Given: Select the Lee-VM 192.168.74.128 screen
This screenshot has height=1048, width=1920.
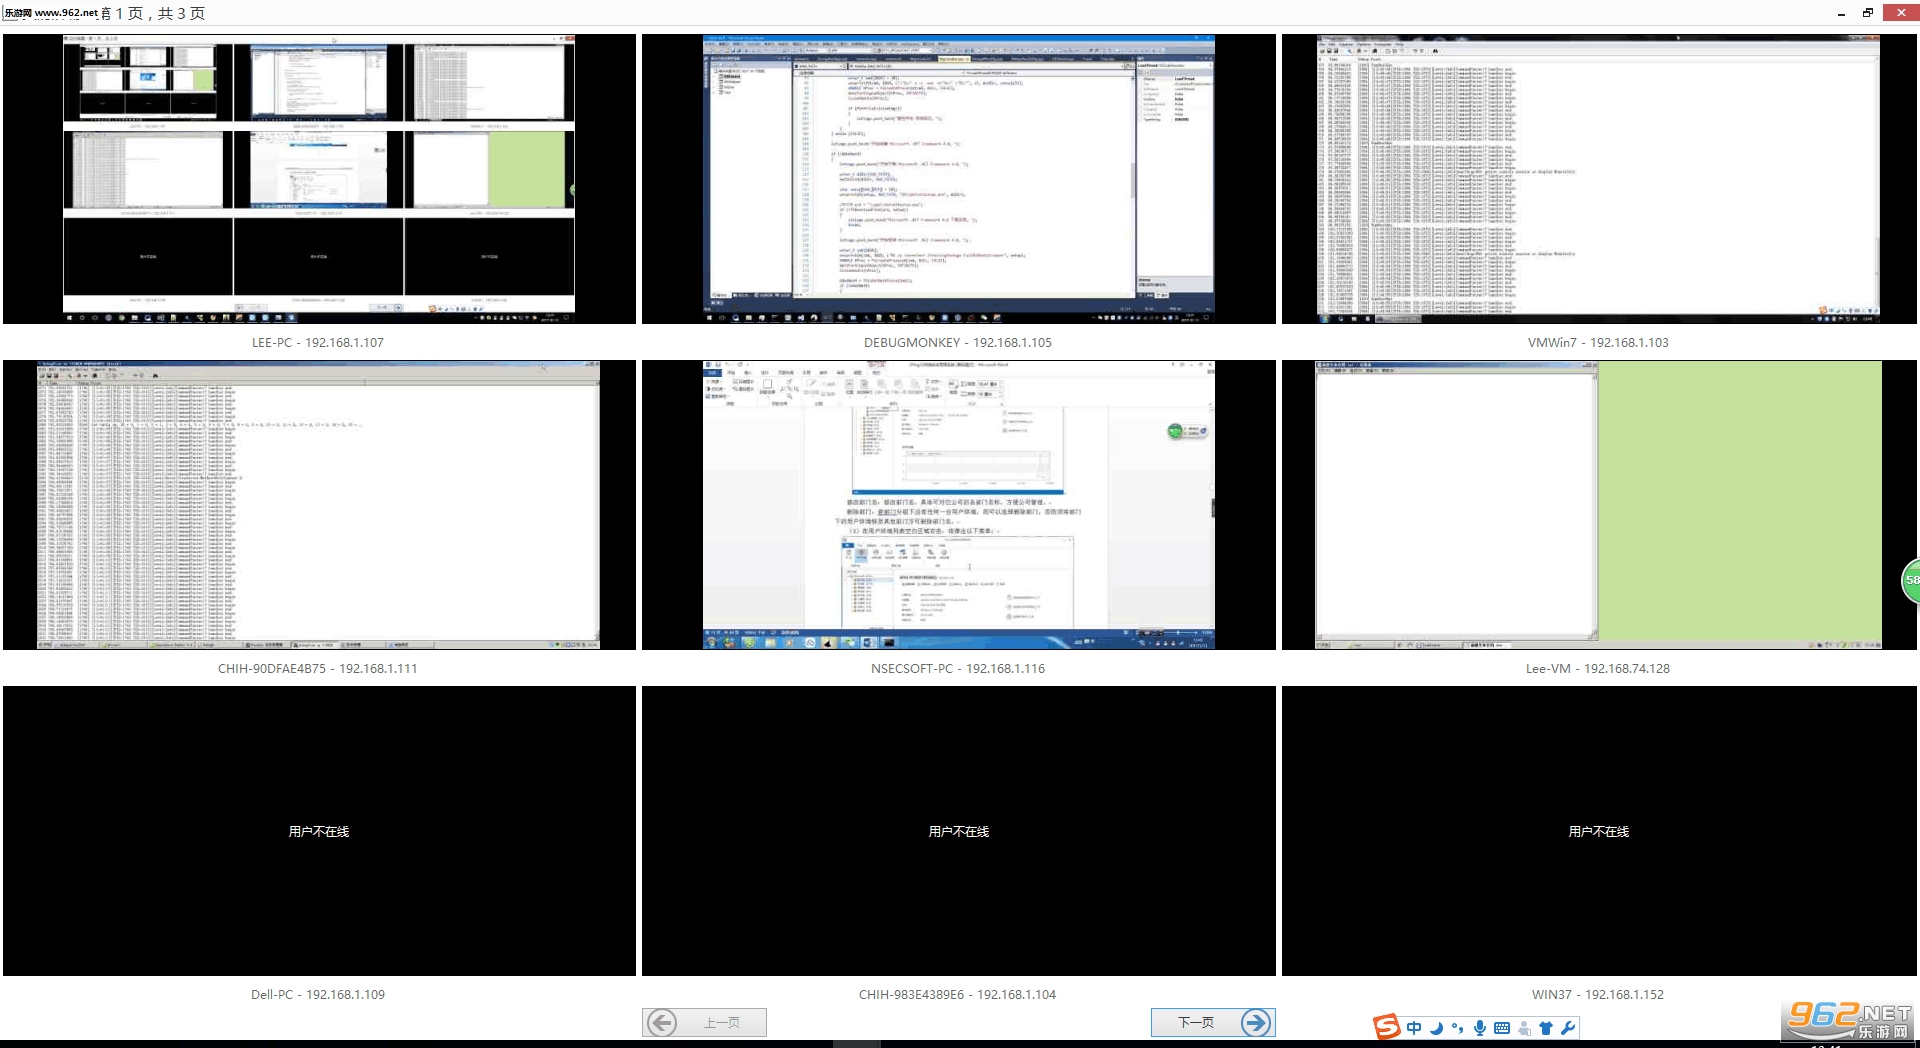Looking at the screenshot, I should tap(1599, 505).
